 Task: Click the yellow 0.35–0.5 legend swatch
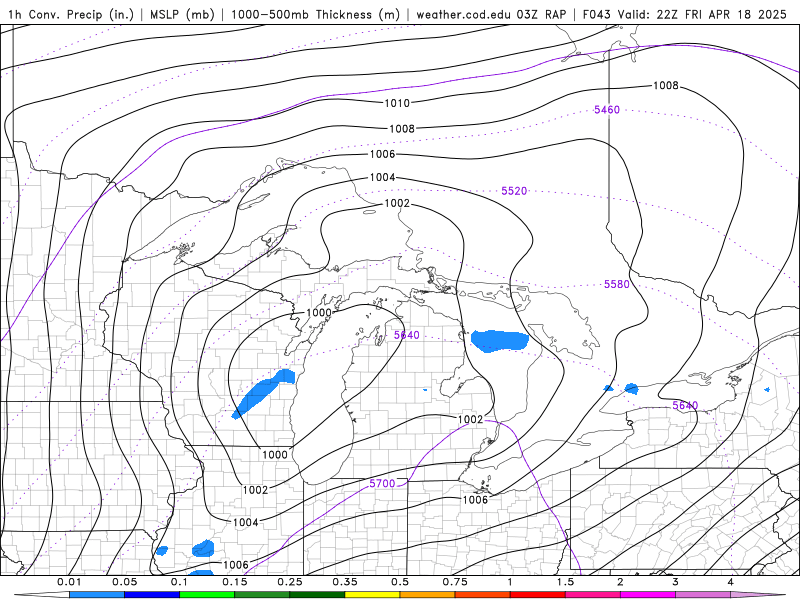pyautogui.click(x=372, y=595)
